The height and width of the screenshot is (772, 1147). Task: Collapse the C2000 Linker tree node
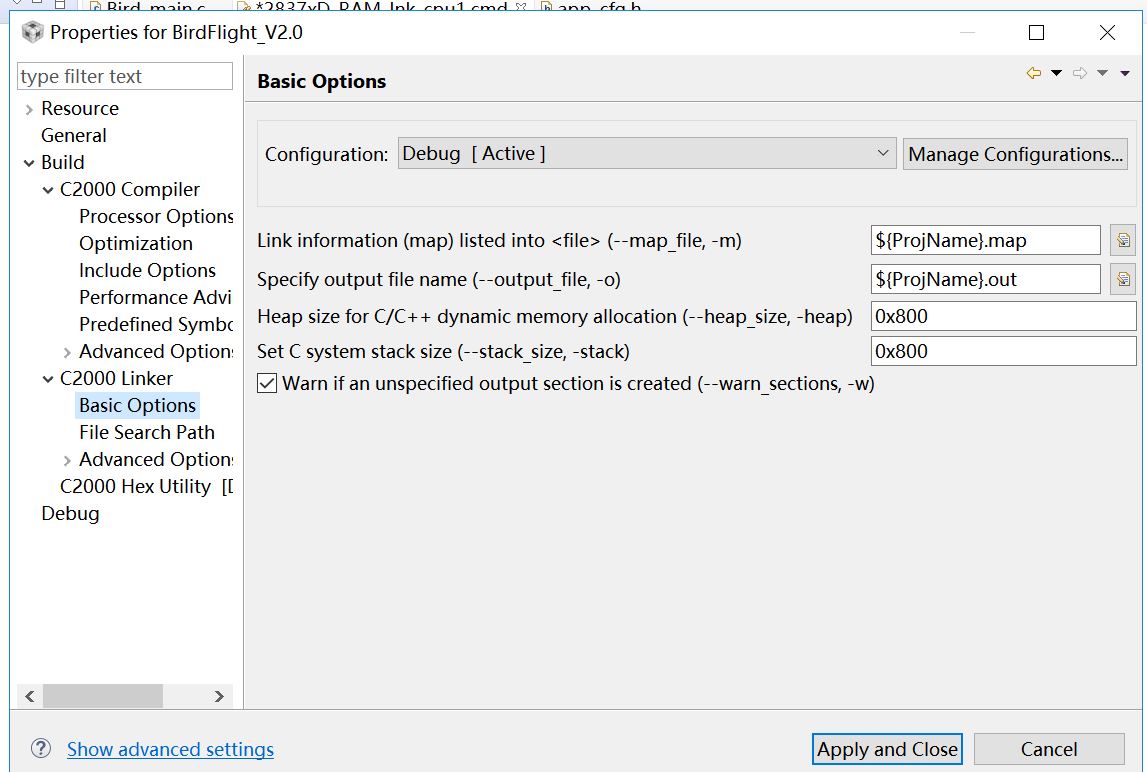[48, 378]
